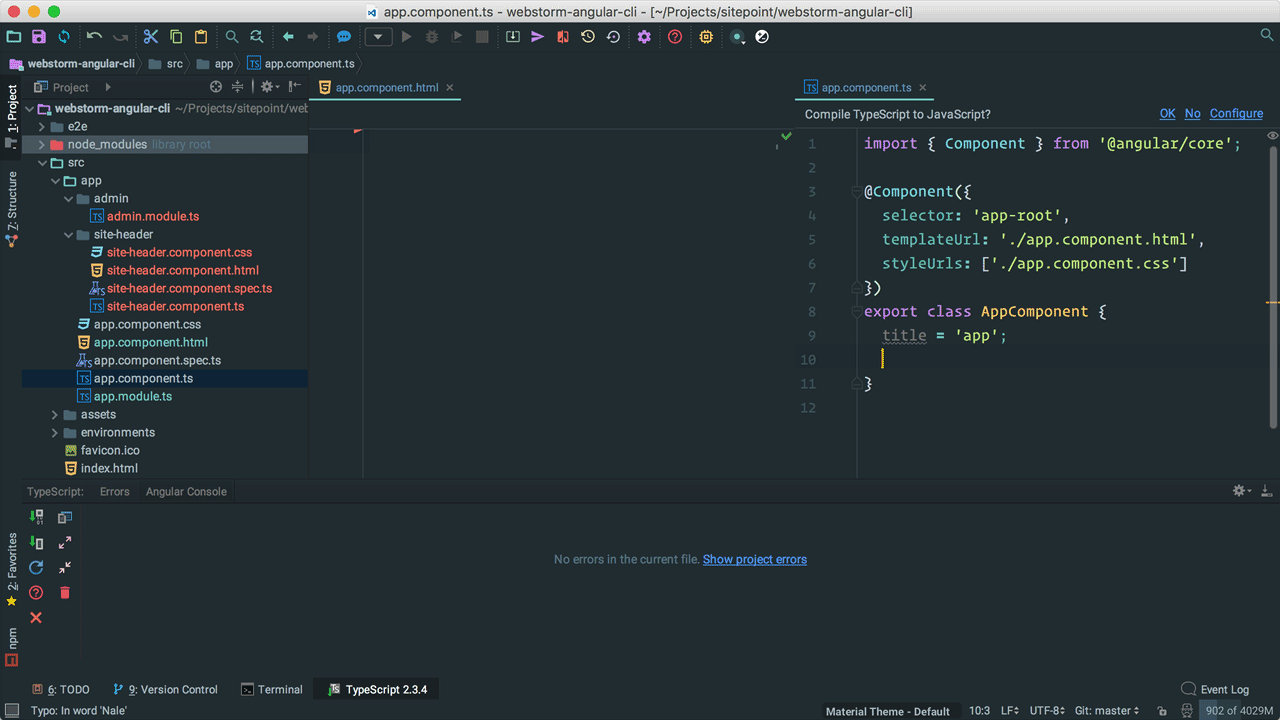The width and height of the screenshot is (1280, 720).
Task: Click the Save All toolbar icon
Action: coord(38,37)
